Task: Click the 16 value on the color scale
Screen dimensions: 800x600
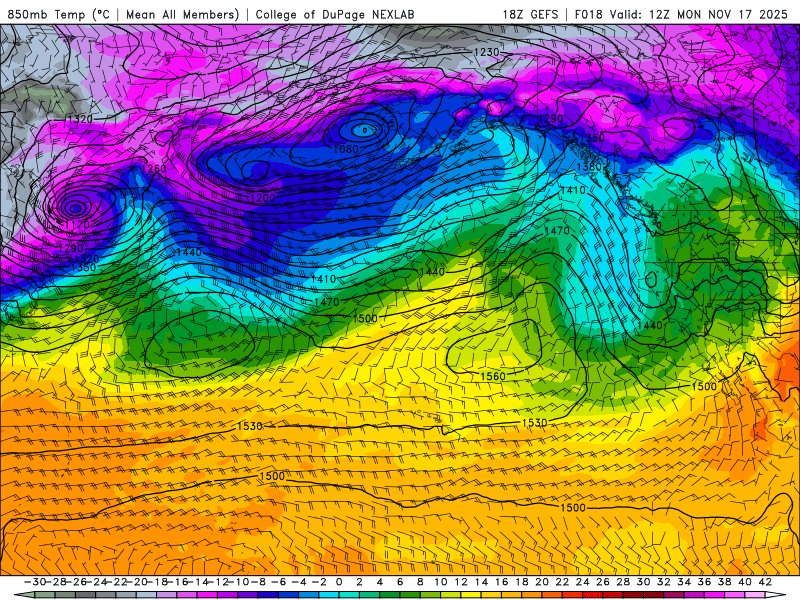Action: click(x=502, y=582)
